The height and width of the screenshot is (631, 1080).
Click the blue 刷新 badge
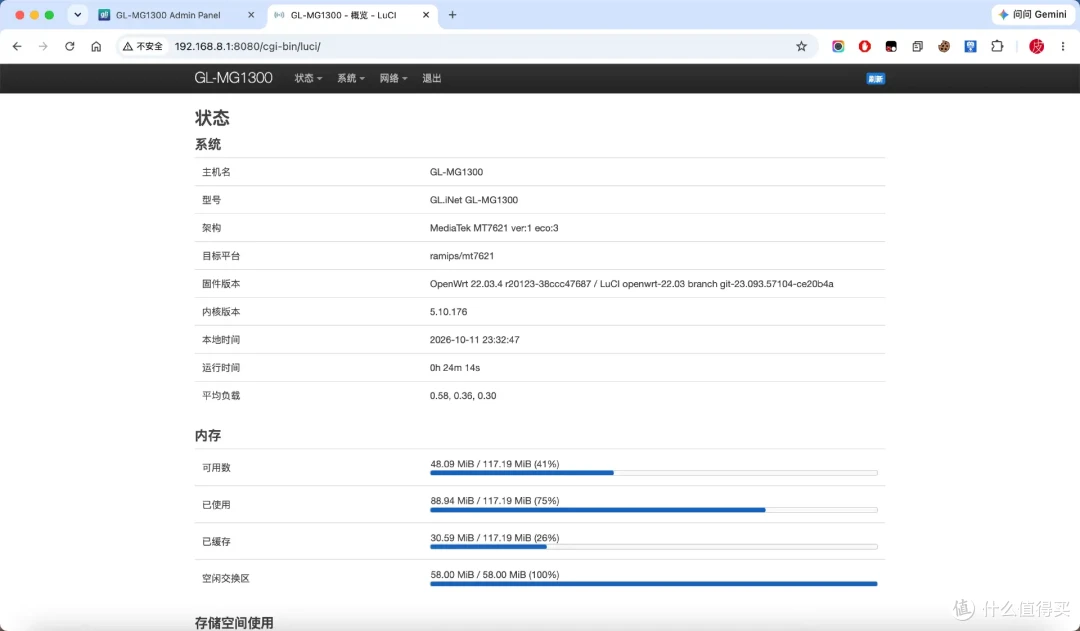click(x=875, y=79)
